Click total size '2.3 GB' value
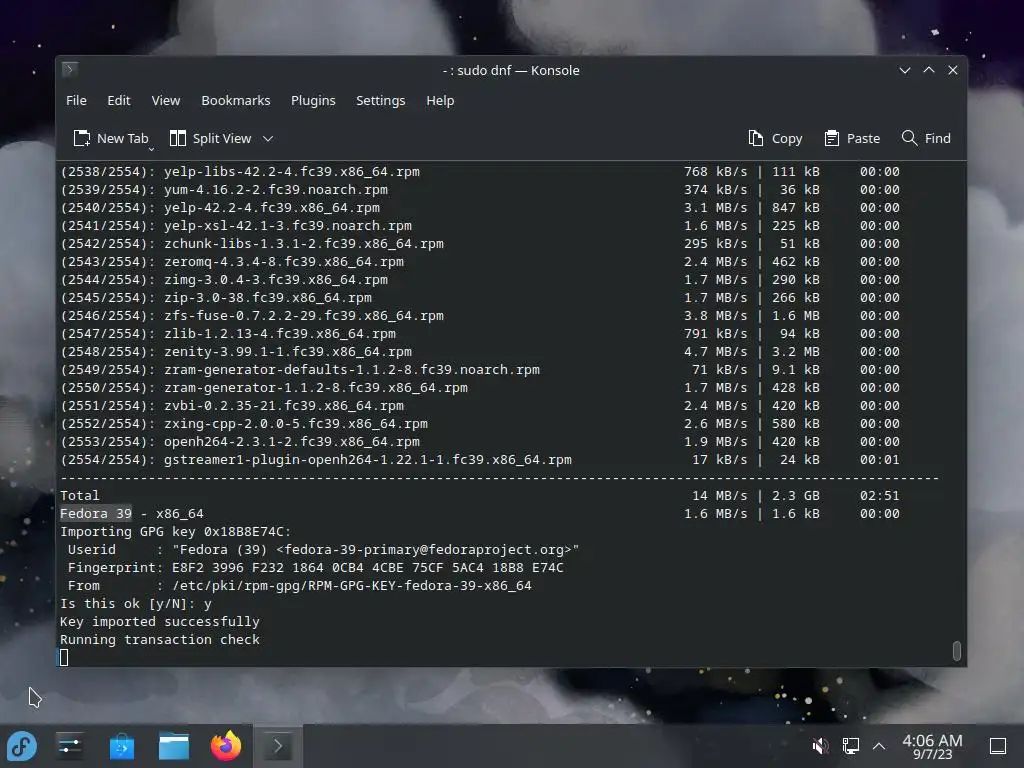Screen dimensions: 1024x768 tap(795, 496)
